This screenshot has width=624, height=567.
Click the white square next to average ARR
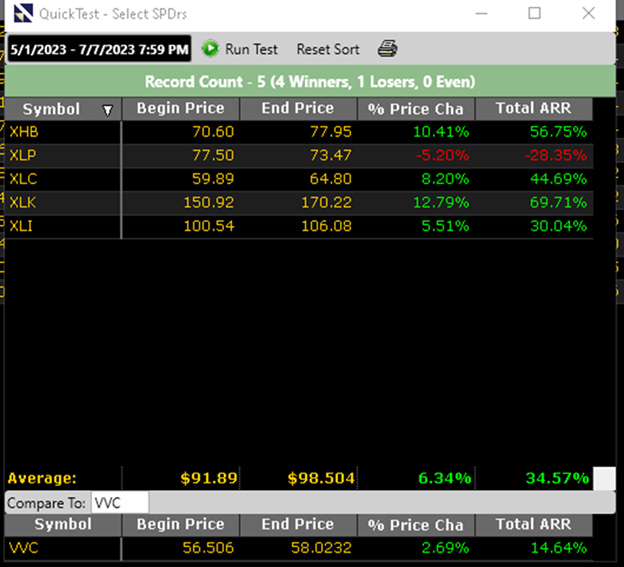[604, 479]
